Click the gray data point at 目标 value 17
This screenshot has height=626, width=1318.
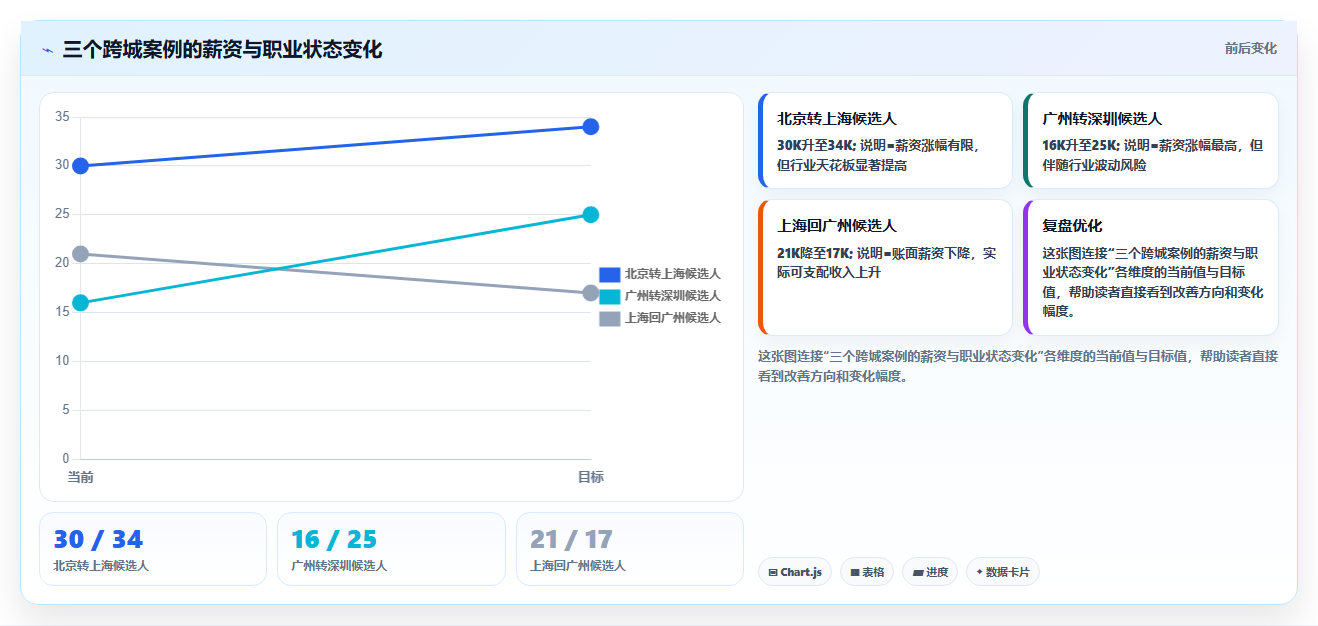click(591, 293)
